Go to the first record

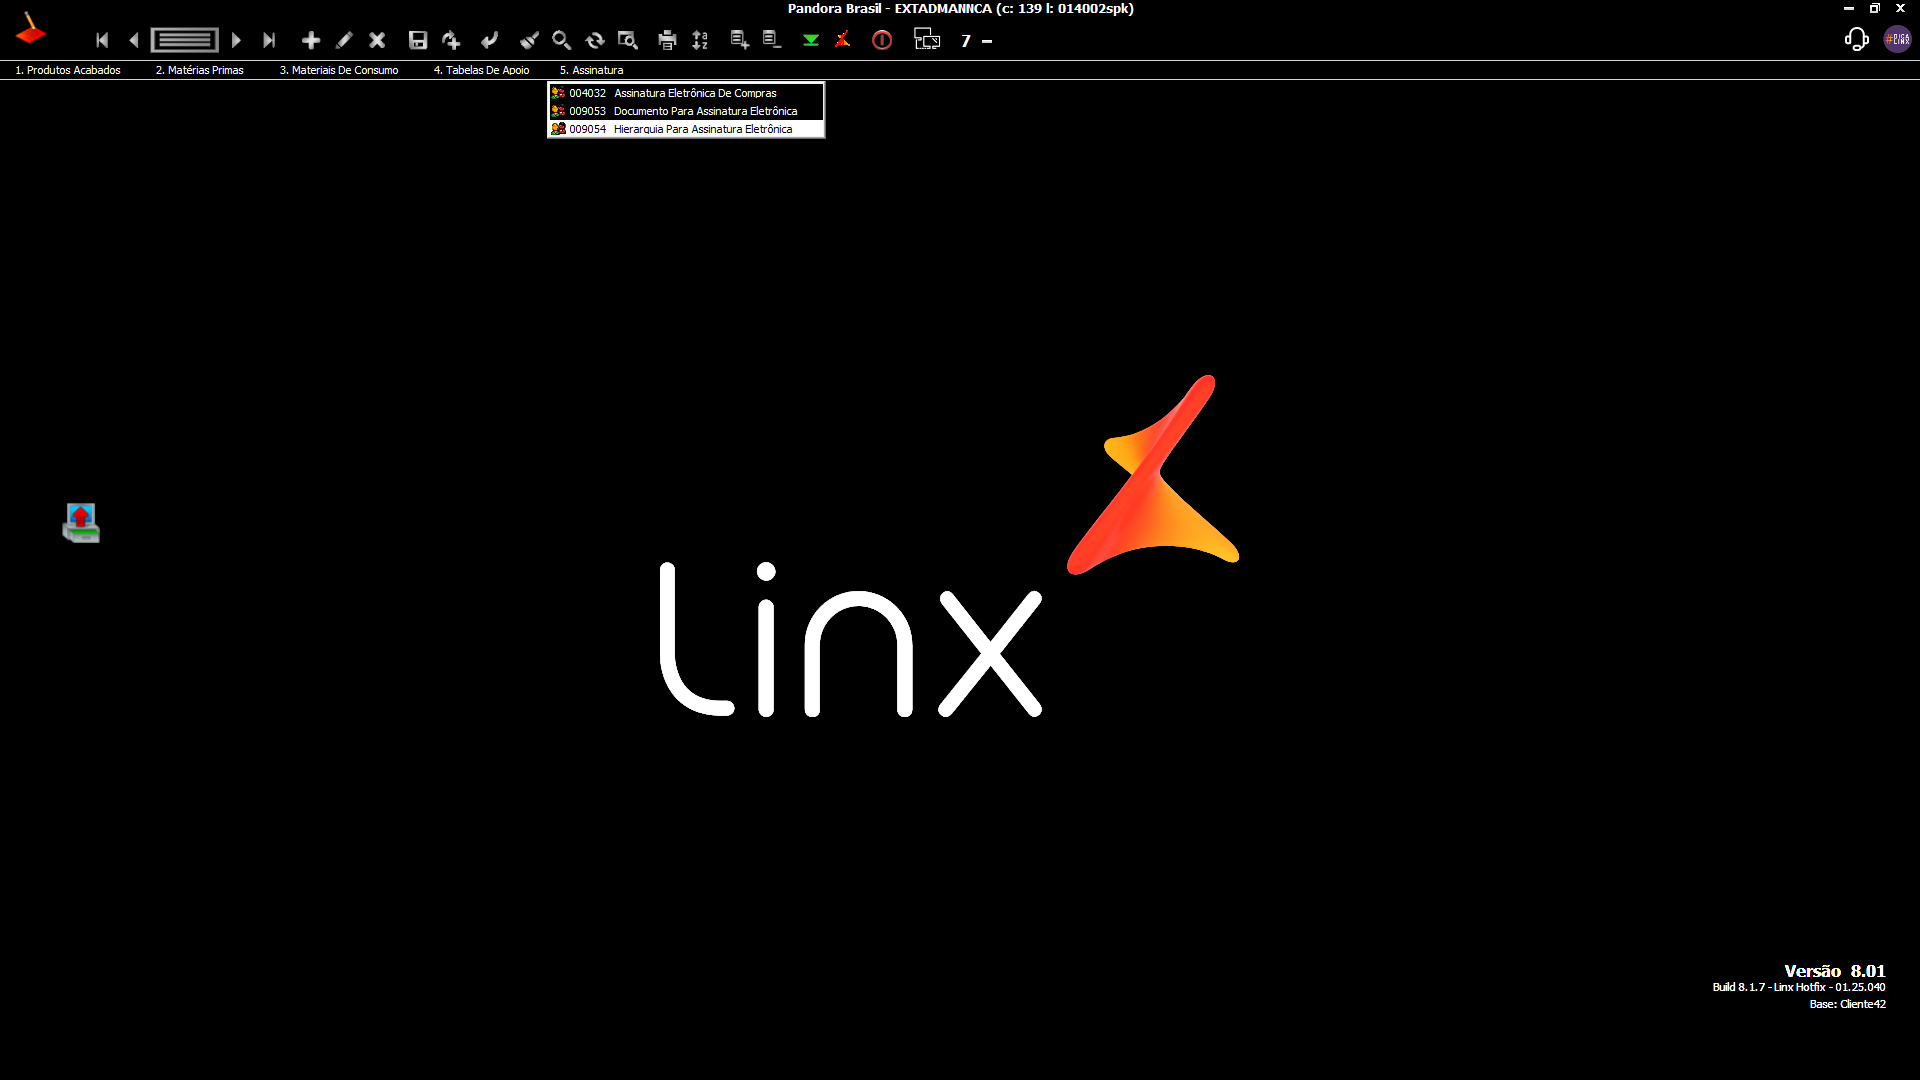(x=102, y=41)
